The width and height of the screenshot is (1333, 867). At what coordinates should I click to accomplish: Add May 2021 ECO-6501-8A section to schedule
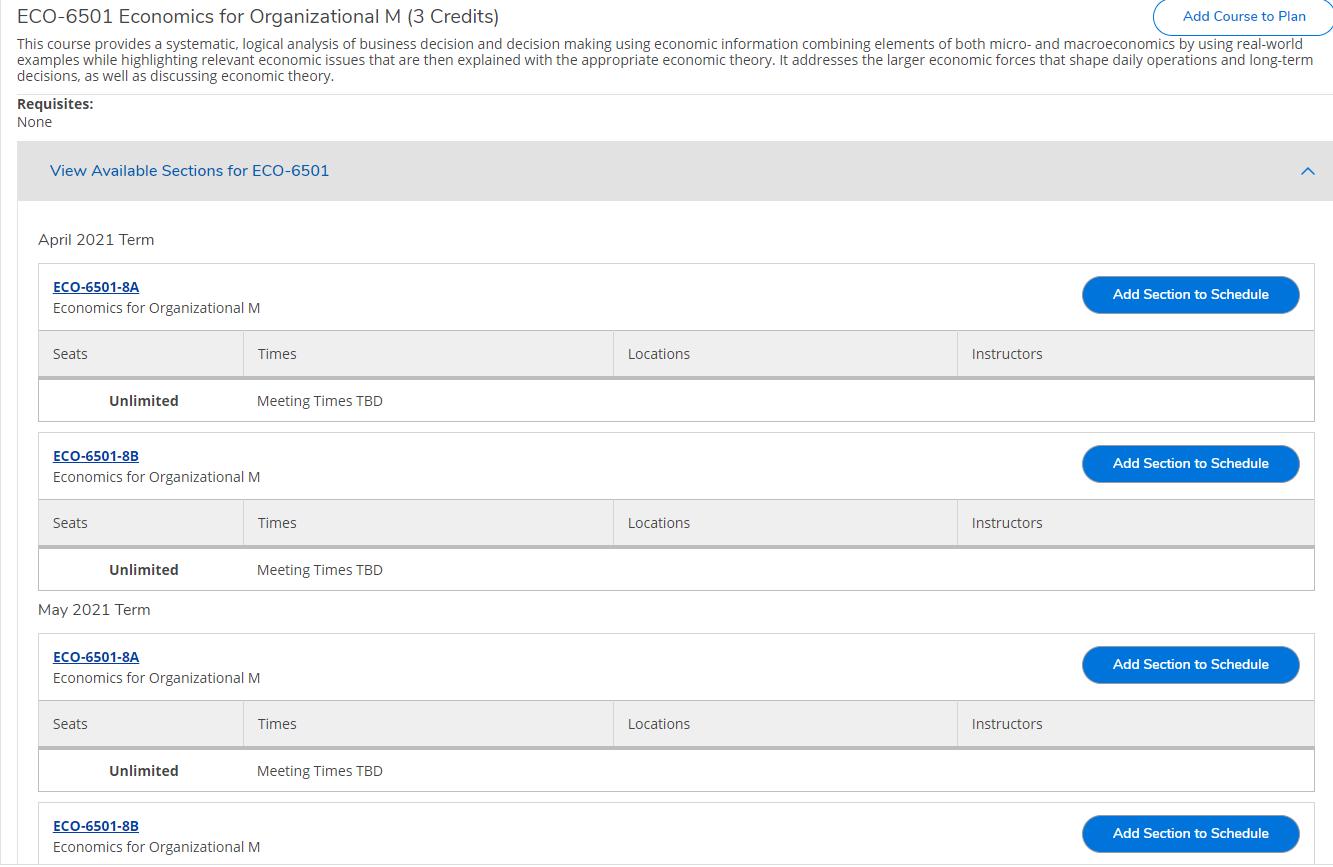1190,665
